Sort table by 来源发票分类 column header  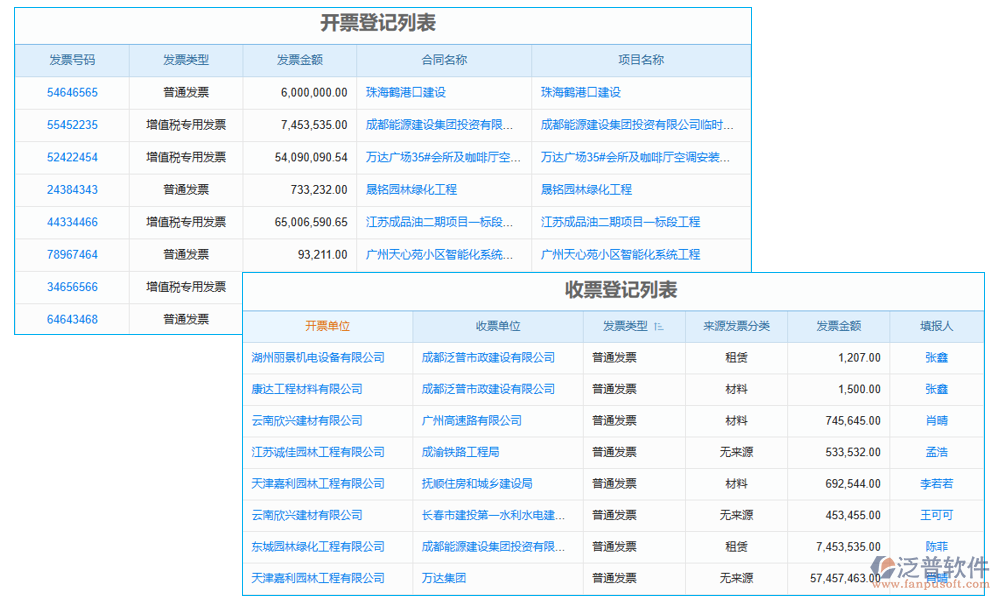coord(737,327)
